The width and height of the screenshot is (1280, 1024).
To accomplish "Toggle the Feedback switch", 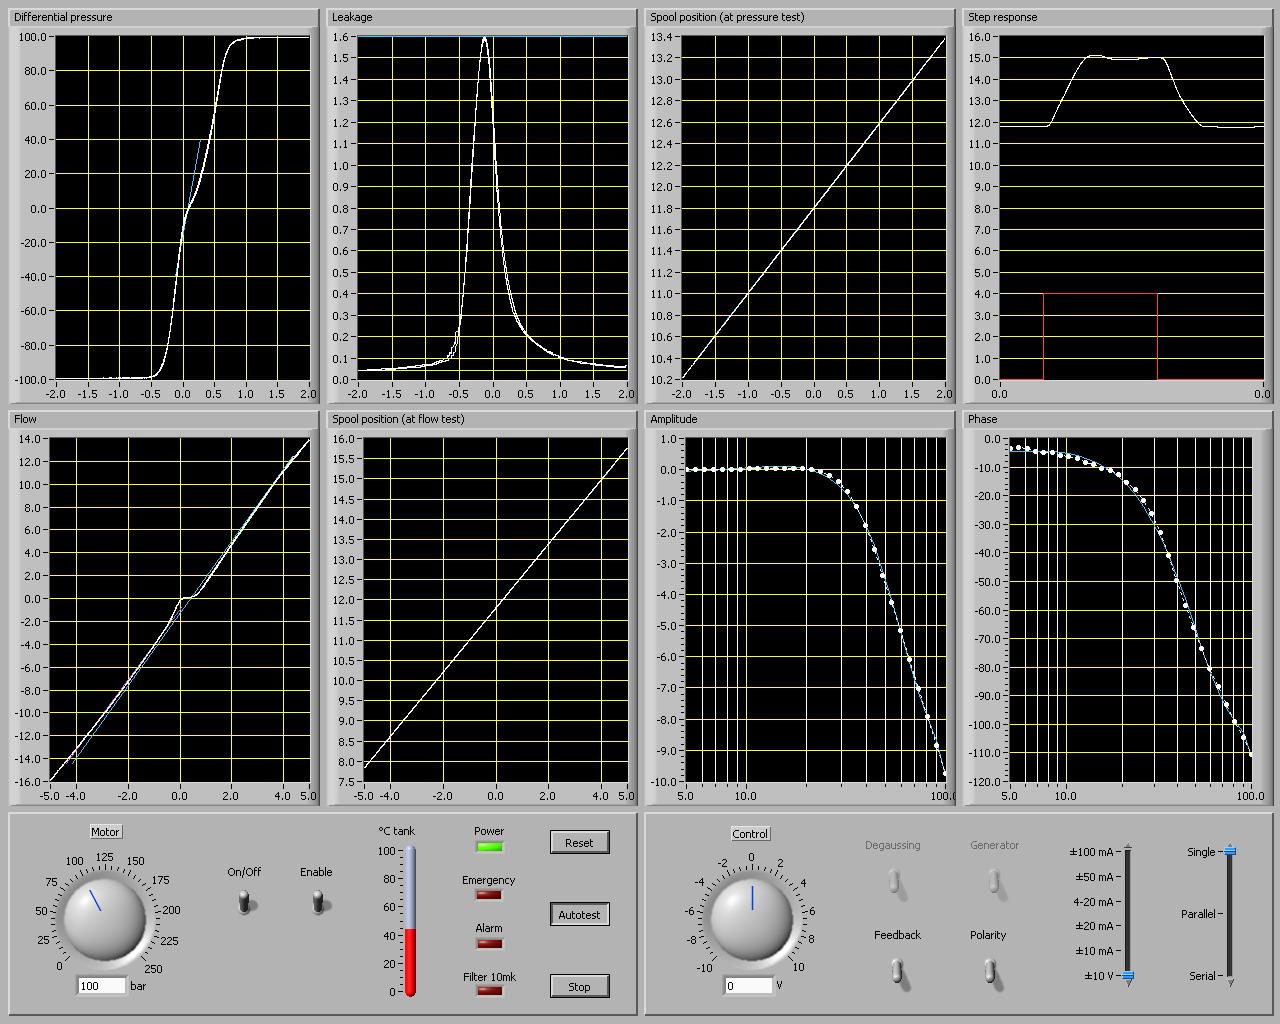I will click(x=897, y=970).
